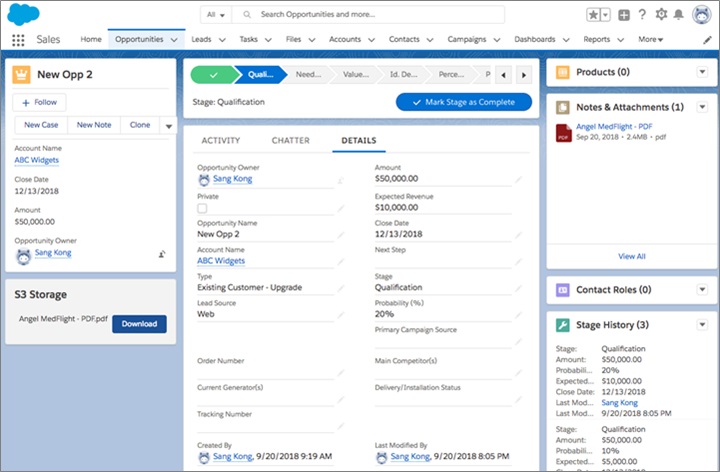Open the Products panel dropdown arrow

[x=702, y=72]
